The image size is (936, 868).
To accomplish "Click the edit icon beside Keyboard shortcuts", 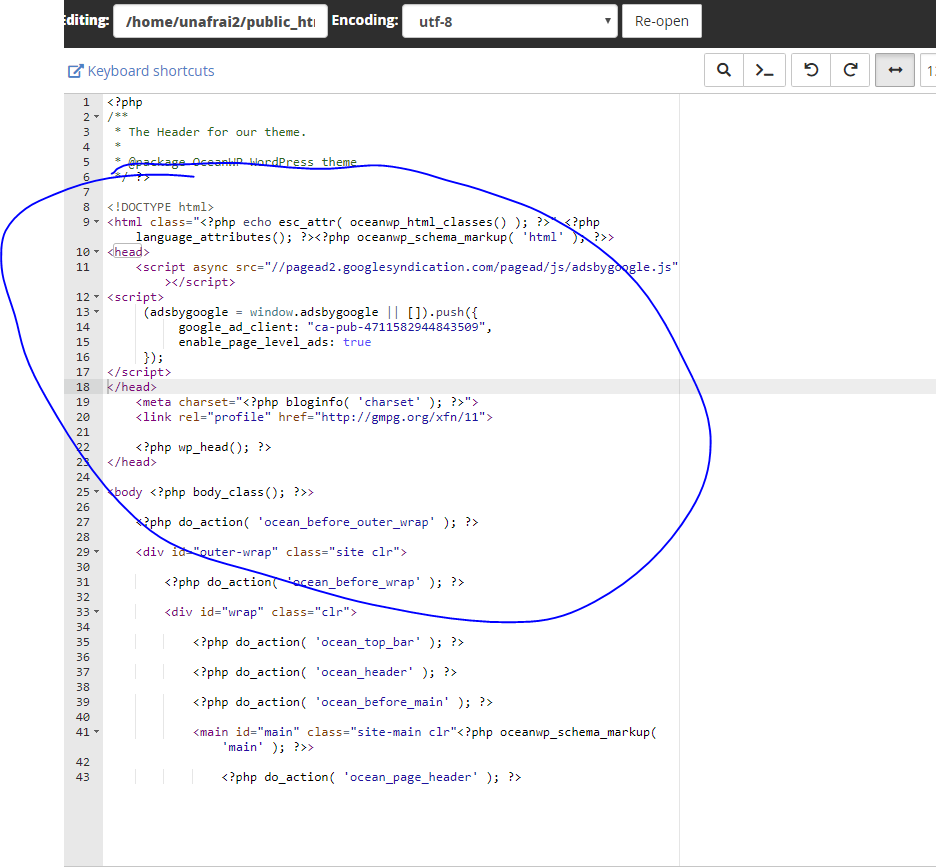I will [x=75, y=70].
